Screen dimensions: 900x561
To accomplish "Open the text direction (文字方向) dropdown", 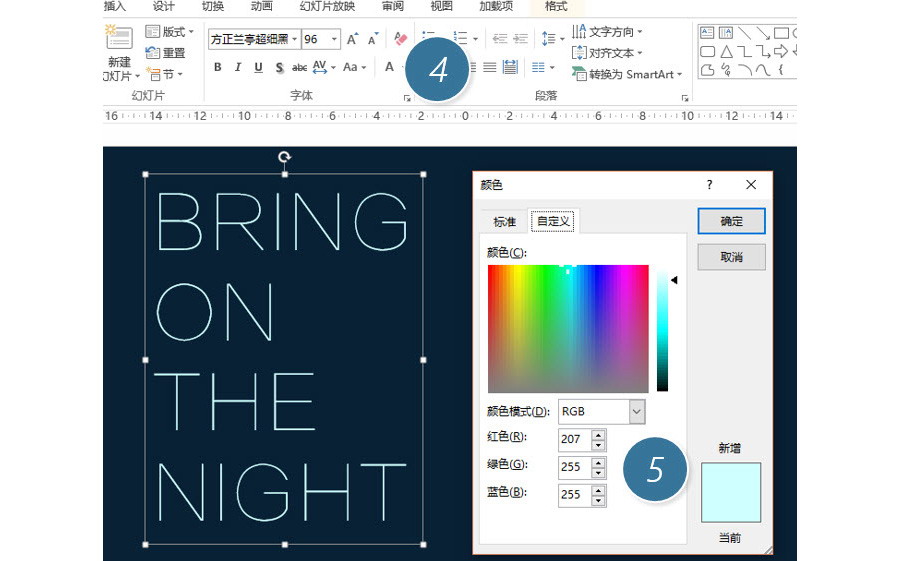I will click(607, 32).
